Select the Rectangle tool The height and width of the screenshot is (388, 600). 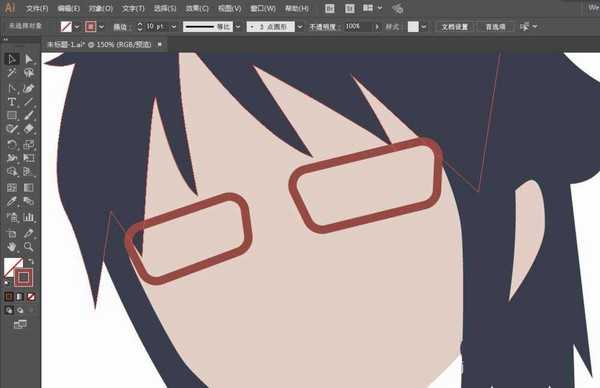[x=11, y=116]
